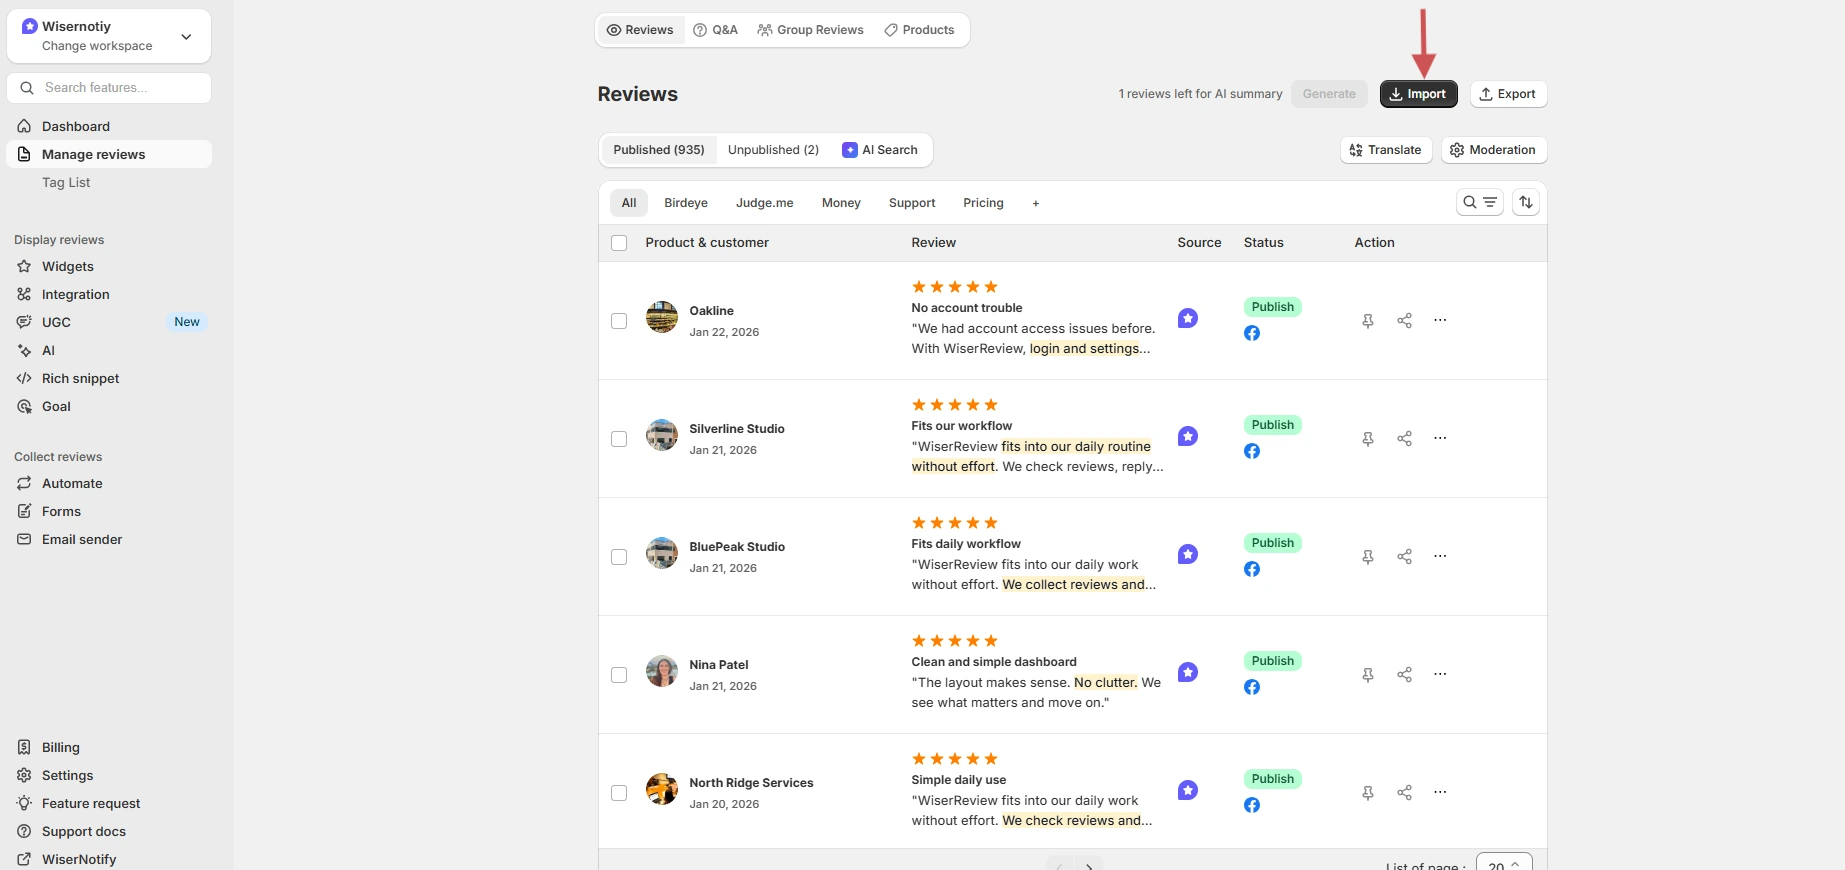This screenshot has height=870, width=1845.
Task: Tick Nina Patel review checkbox
Action: 619,675
